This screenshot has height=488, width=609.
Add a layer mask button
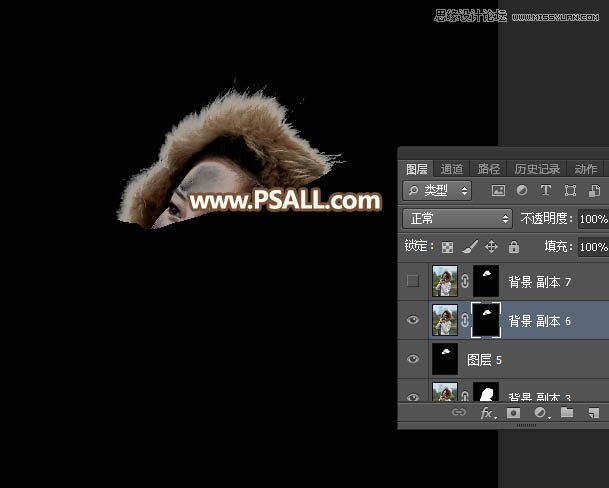513,413
